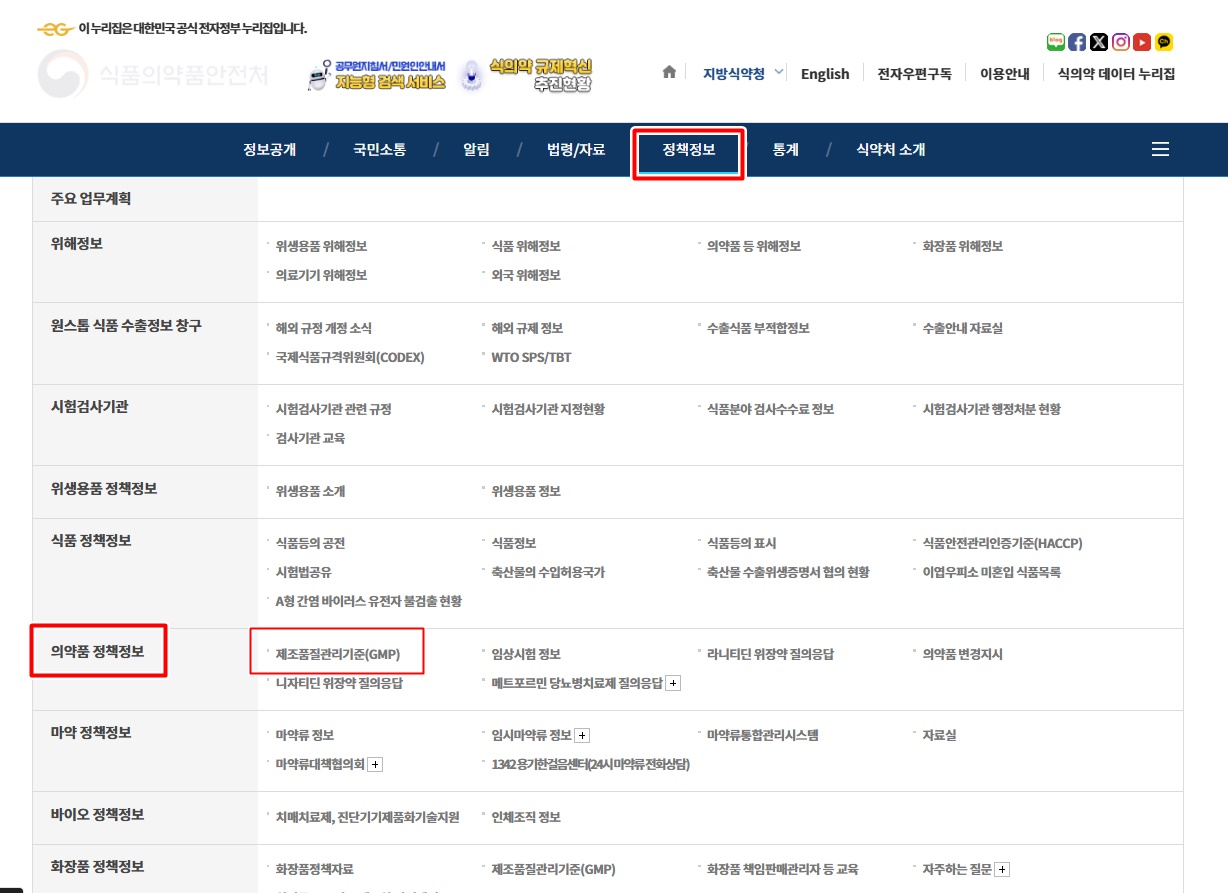Switch the site to English
Image resolution: width=1228 pixels, height=893 pixels.
[824, 73]
